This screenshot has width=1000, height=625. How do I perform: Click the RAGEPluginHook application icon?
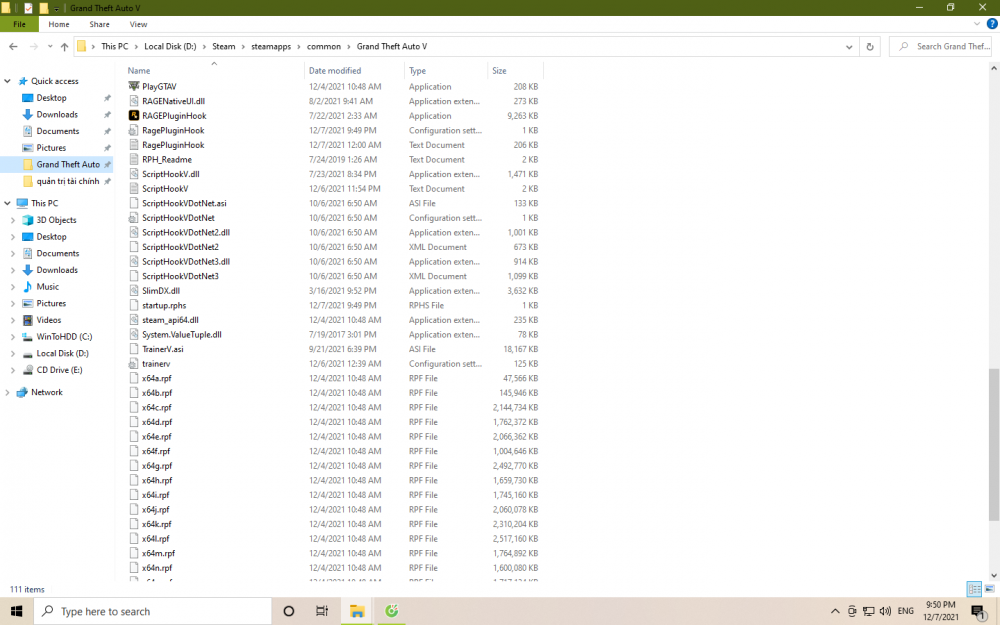[x=133, y=115]
